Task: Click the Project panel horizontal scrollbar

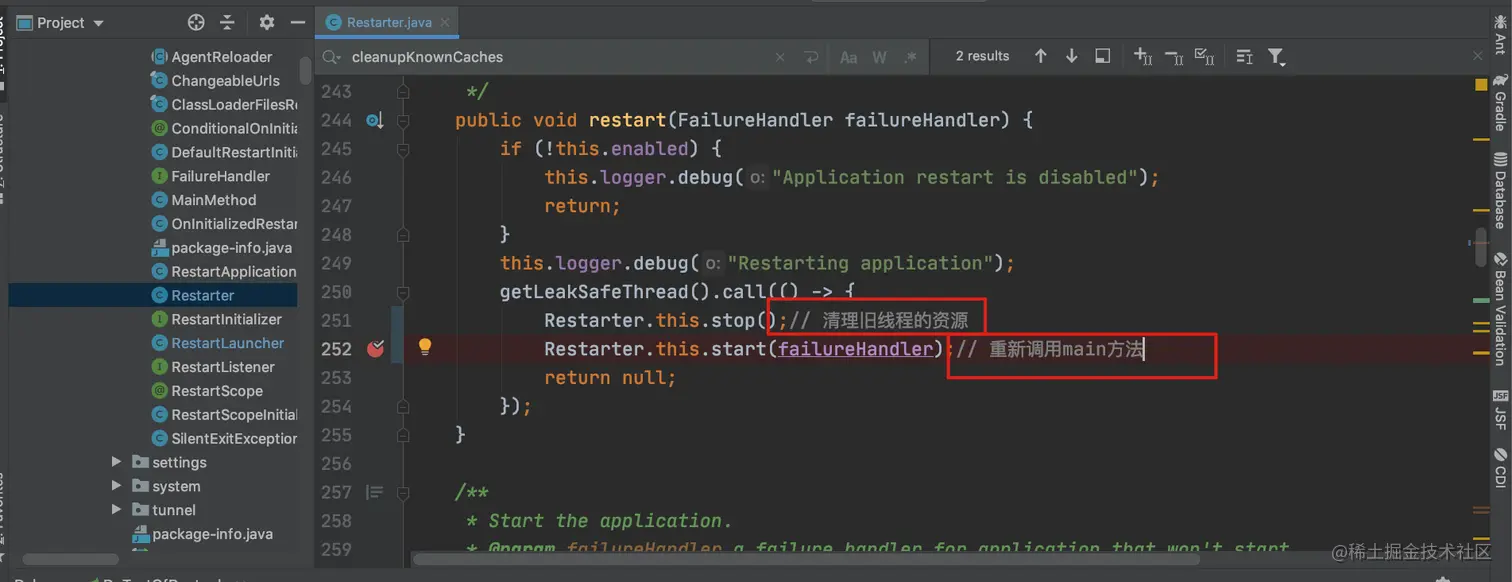Action: [70, 559]
